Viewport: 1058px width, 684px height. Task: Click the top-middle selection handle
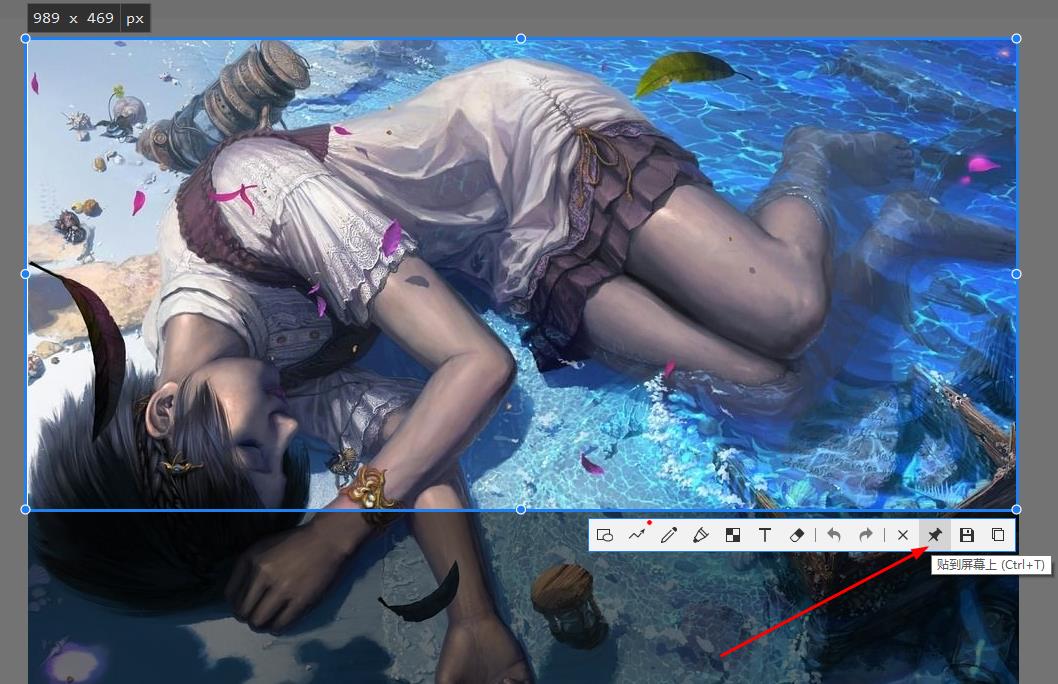tap(521, 38)
